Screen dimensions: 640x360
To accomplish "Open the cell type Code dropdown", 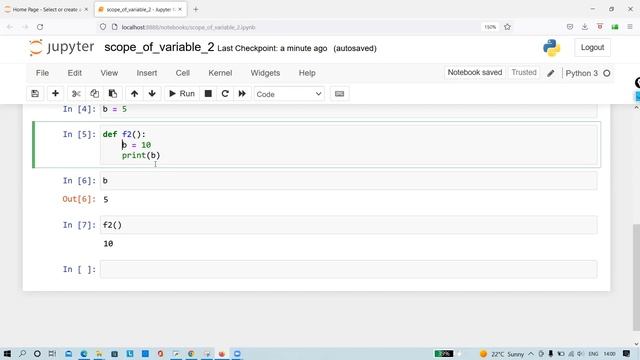I will tap(289, 94).
